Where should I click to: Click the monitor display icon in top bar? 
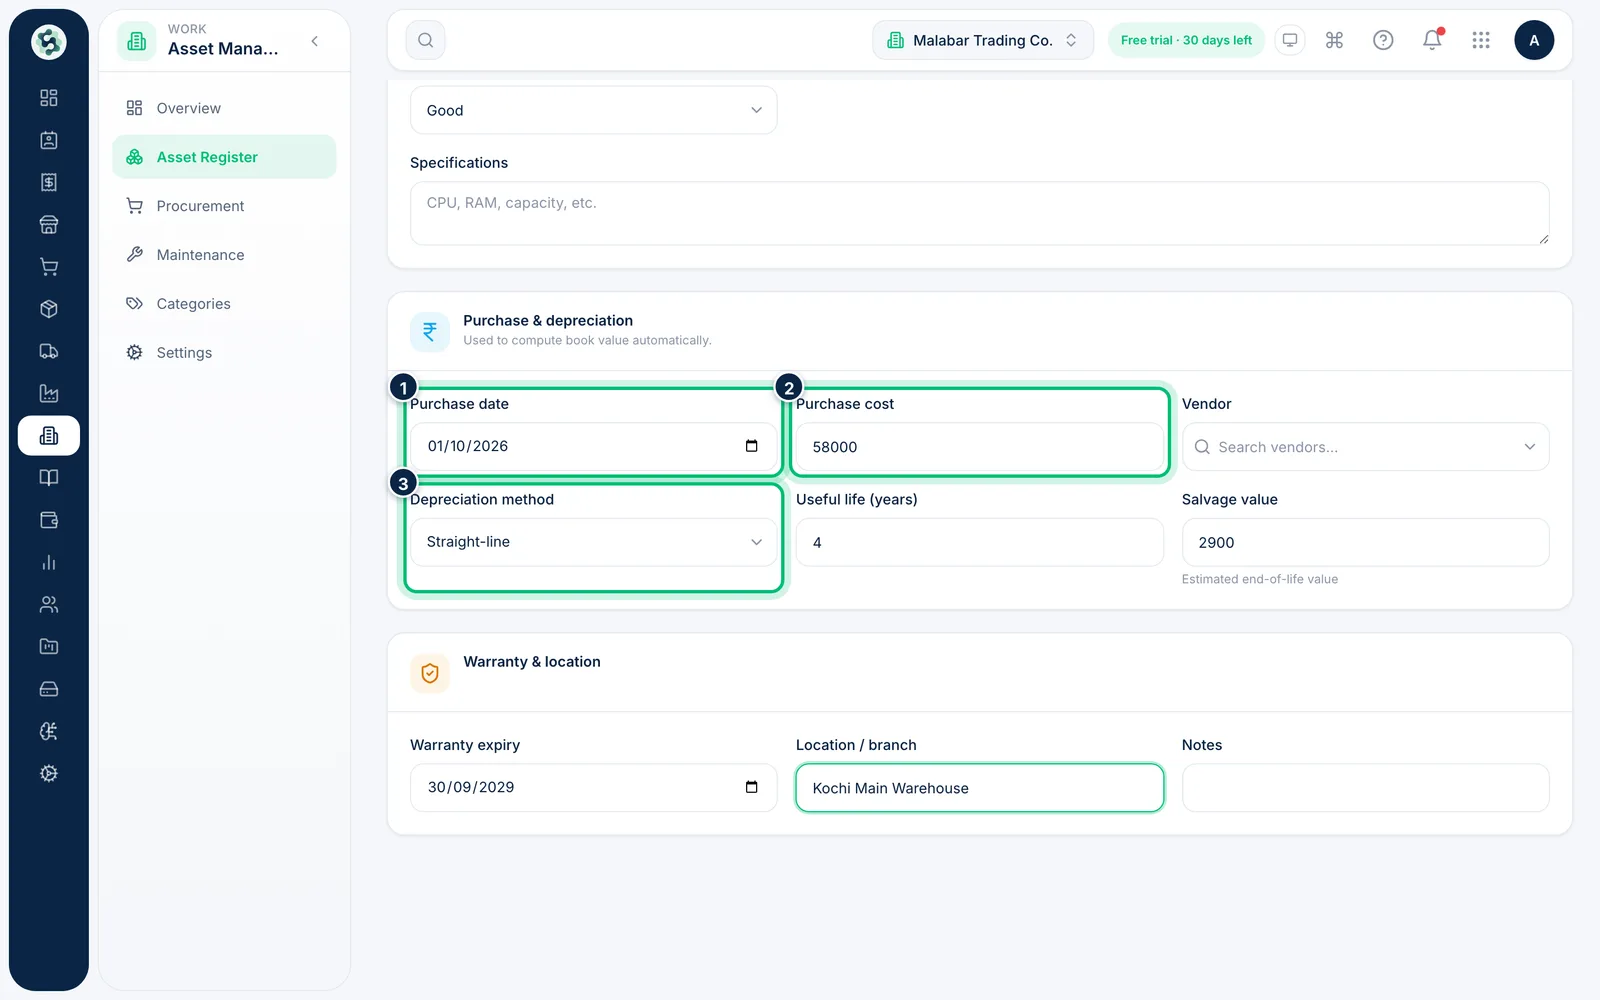coord(1290,40)
